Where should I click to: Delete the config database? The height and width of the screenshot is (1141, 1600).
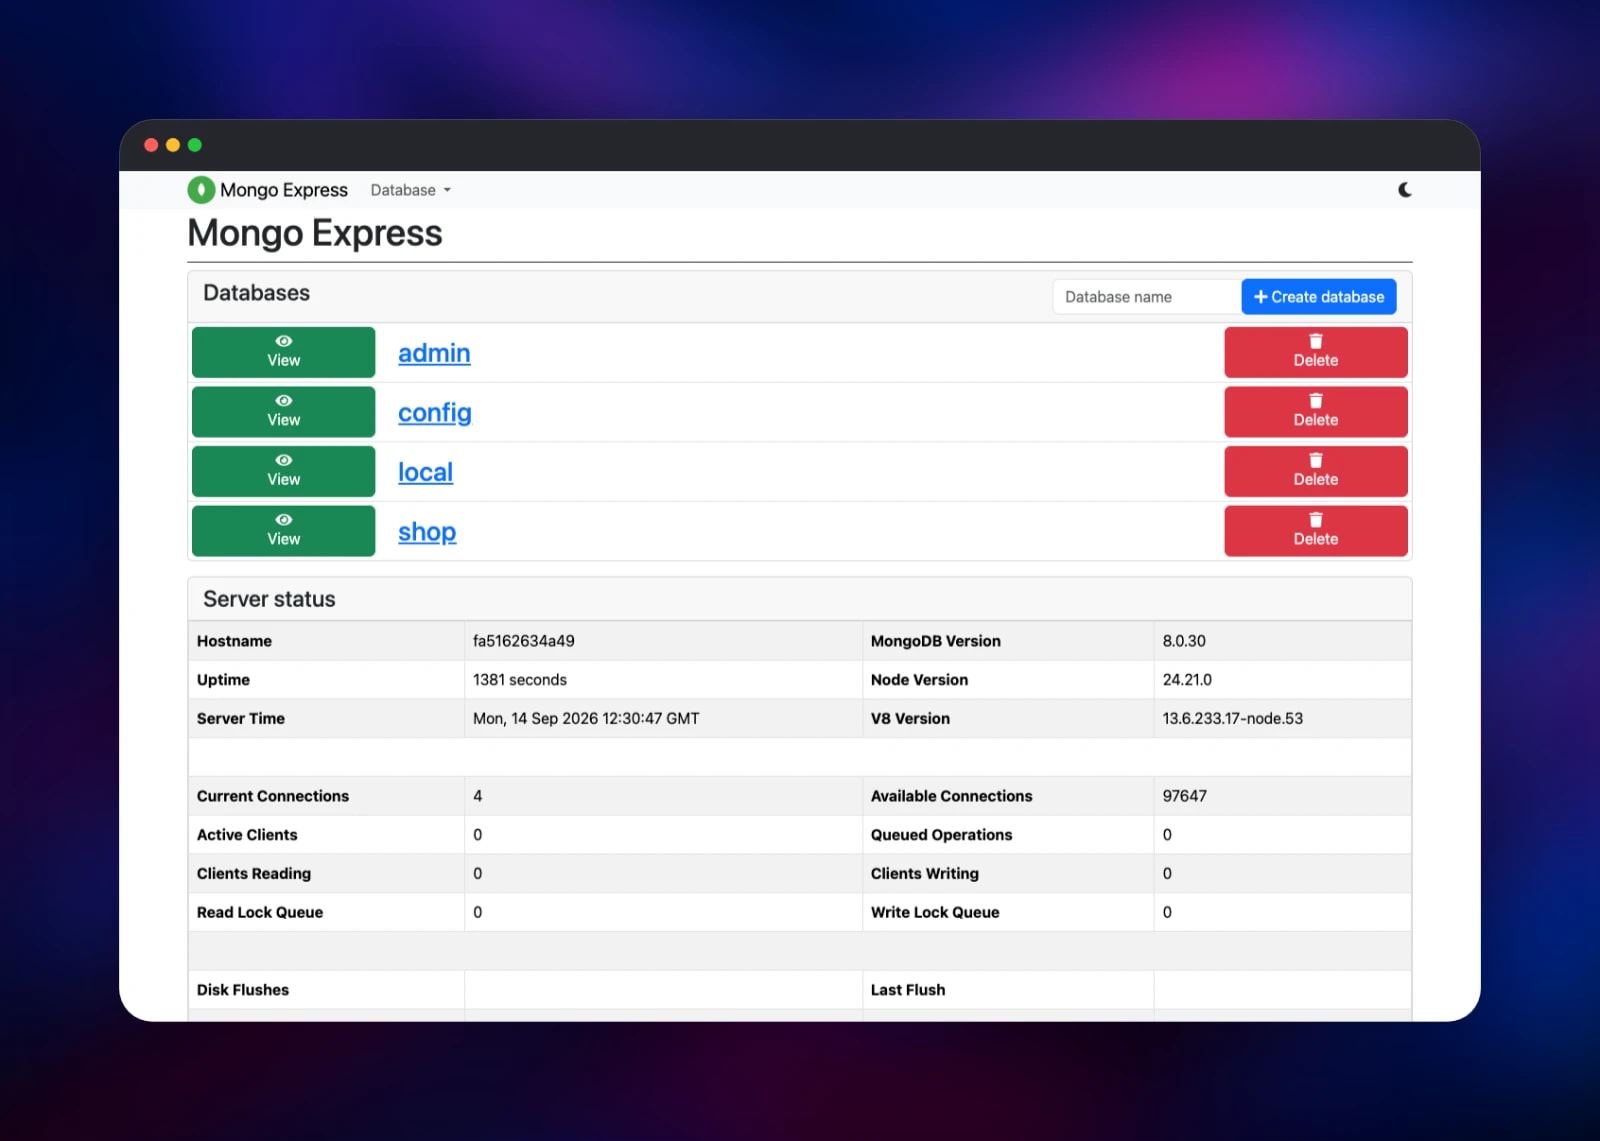tap(1316, 412)
